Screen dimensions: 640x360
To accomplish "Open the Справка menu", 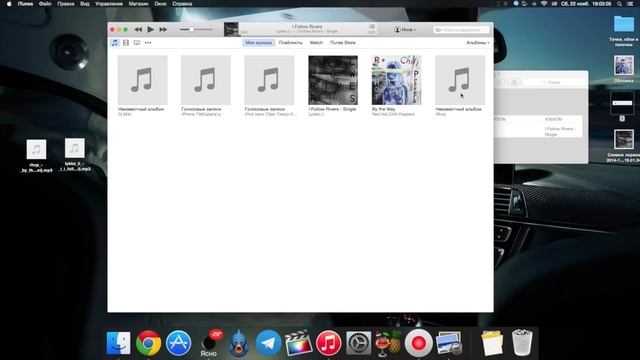I will (182, 4).
